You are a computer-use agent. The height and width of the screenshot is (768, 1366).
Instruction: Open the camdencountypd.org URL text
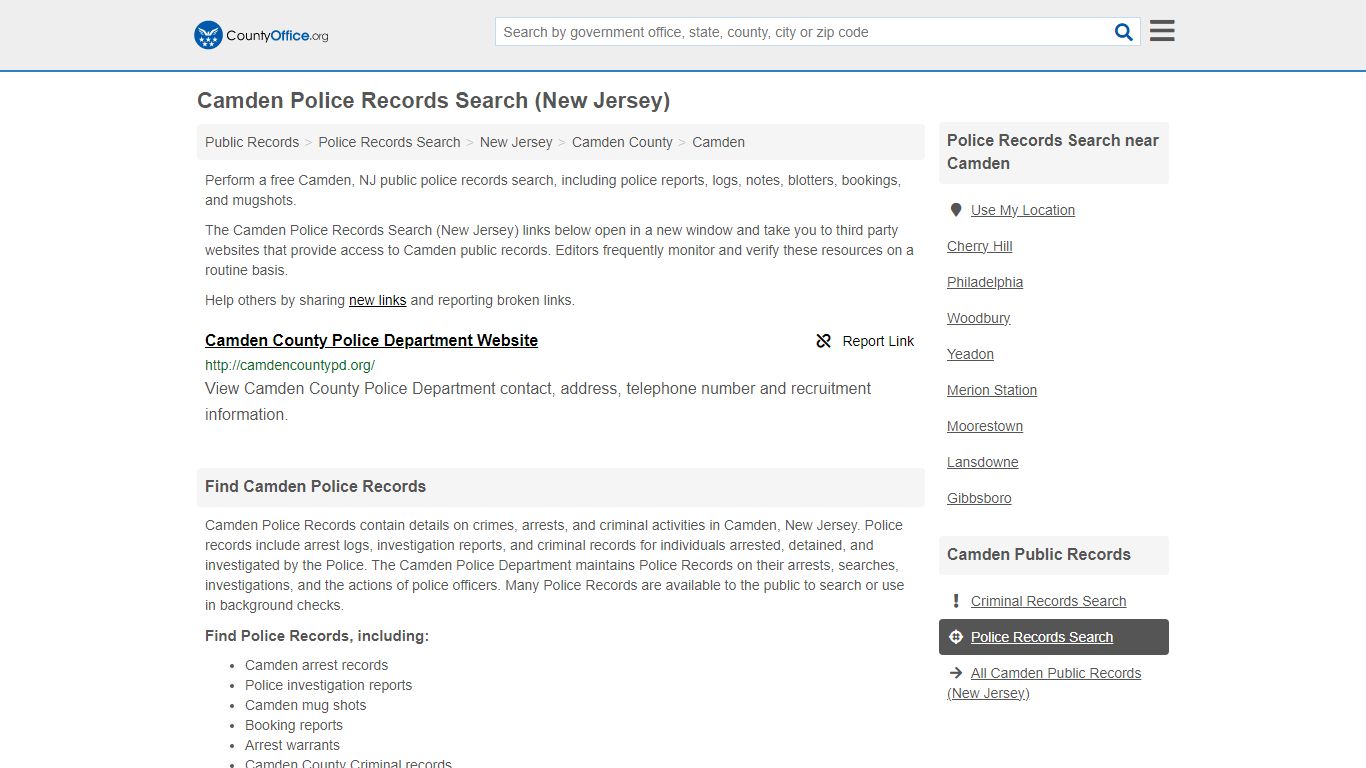290,365
